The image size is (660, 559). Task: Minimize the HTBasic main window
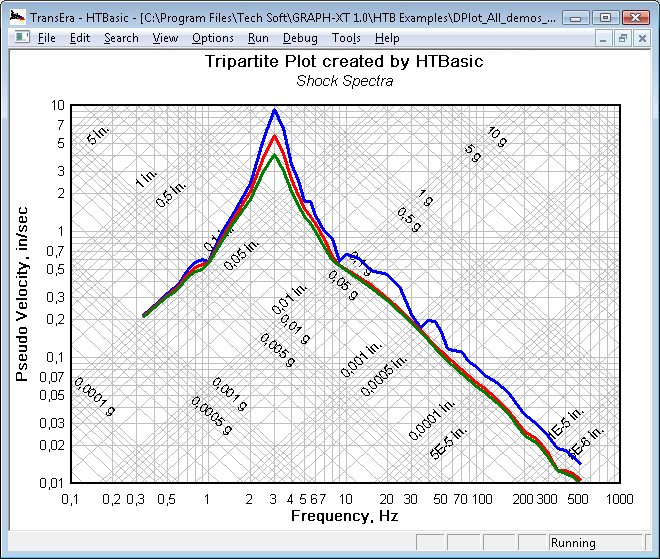(x=575, y=18)
